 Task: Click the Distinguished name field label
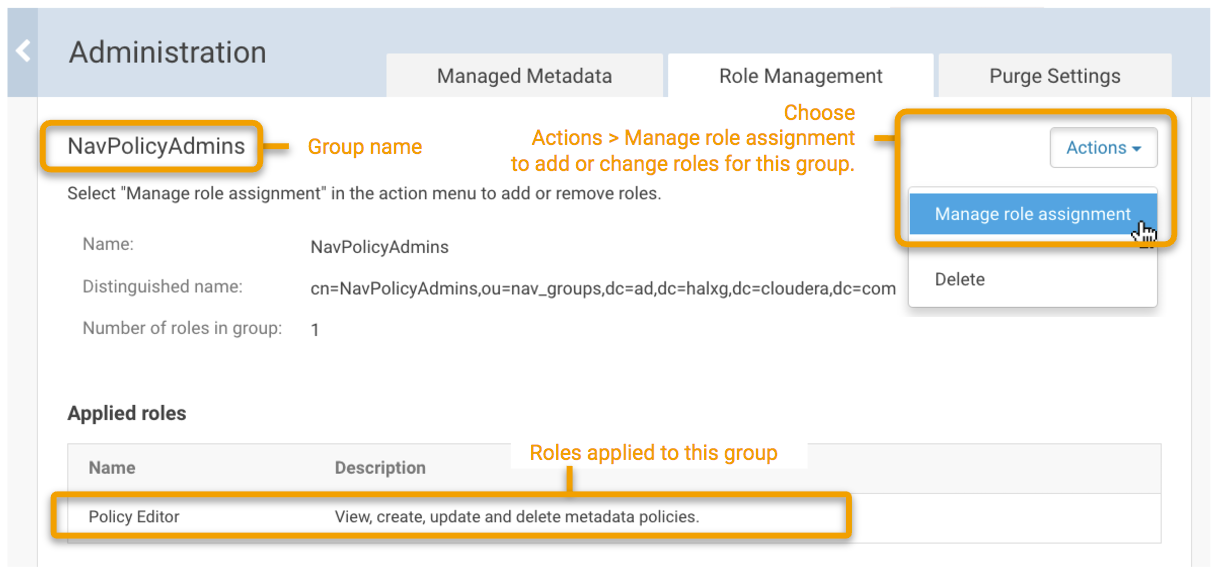[162, 287]
